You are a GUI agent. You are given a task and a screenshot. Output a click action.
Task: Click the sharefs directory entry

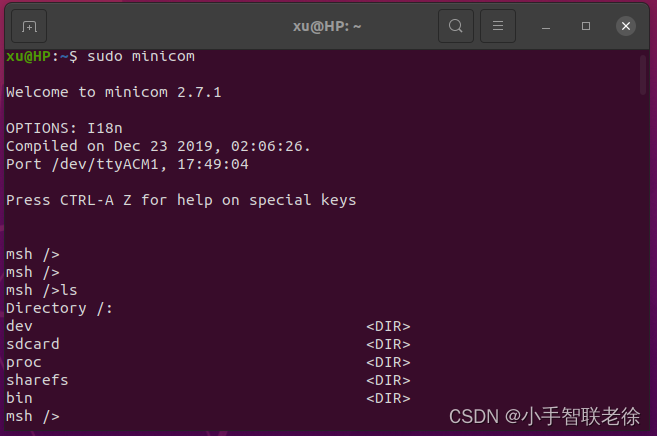click(x=37, y=380)
